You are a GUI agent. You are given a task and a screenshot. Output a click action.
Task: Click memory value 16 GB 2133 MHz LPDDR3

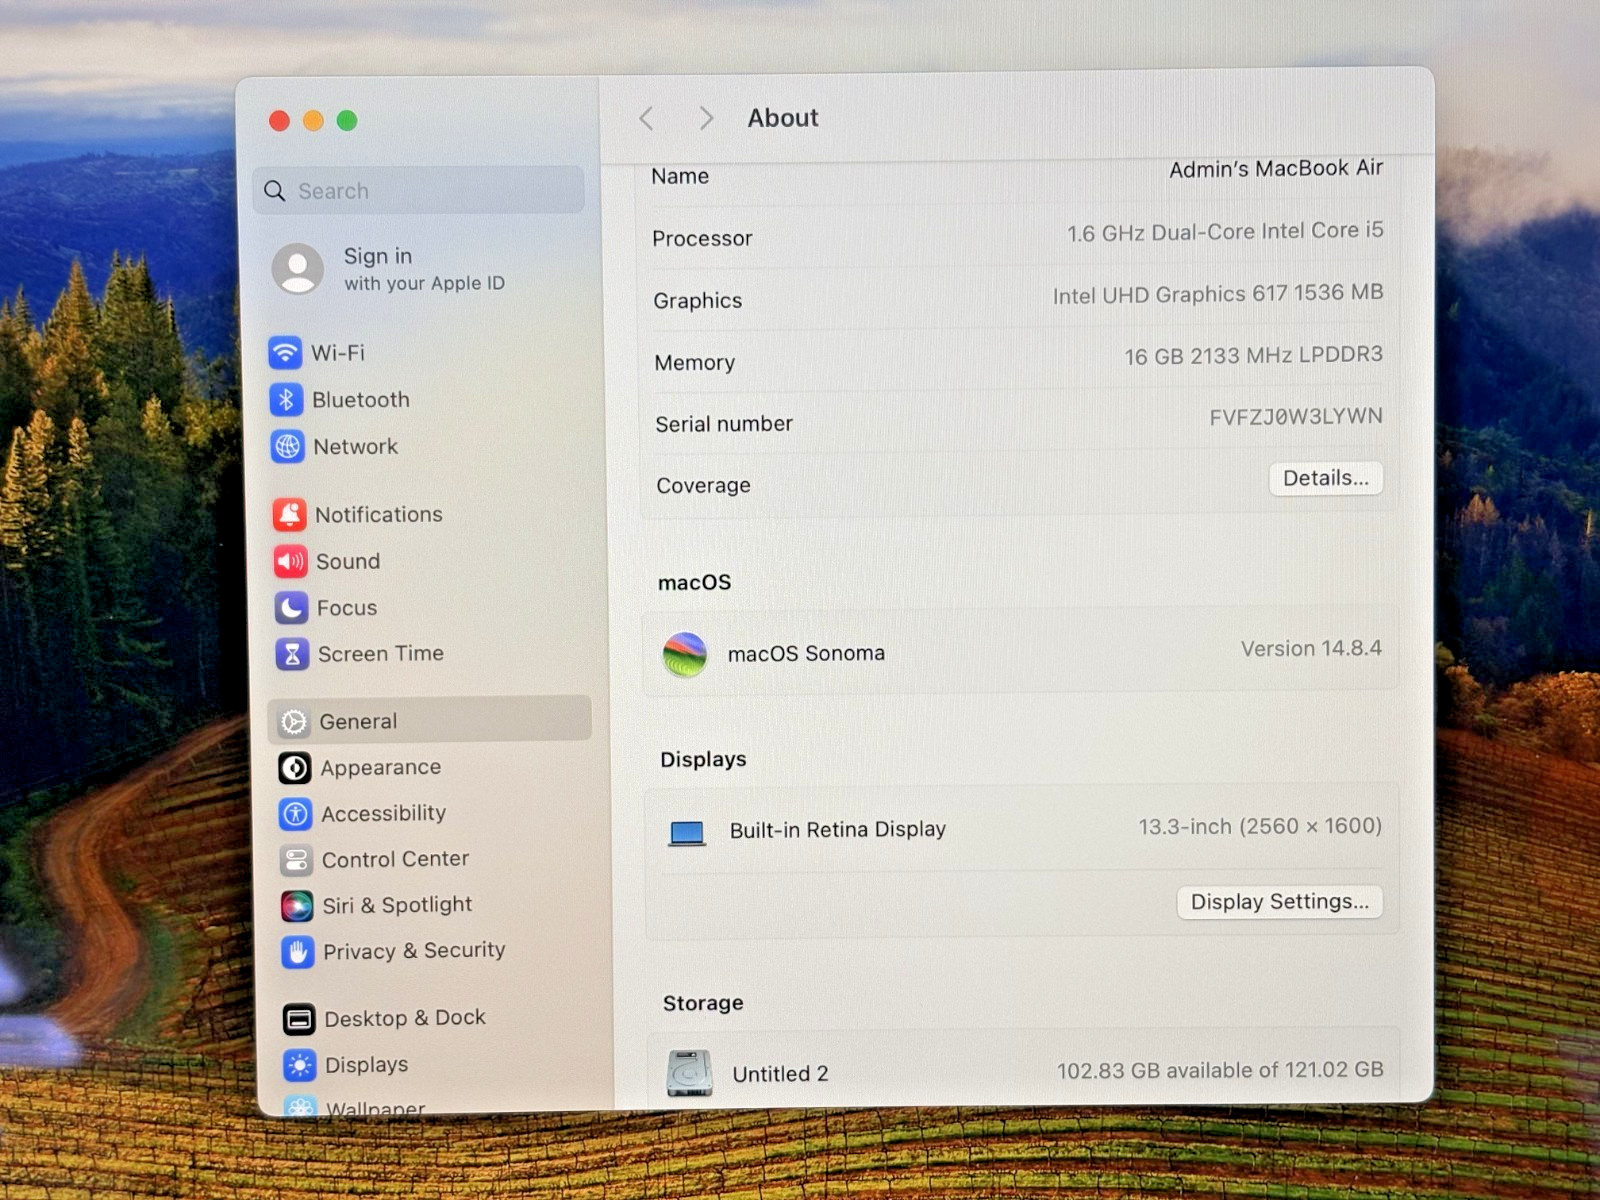(x=1254, y=356)
